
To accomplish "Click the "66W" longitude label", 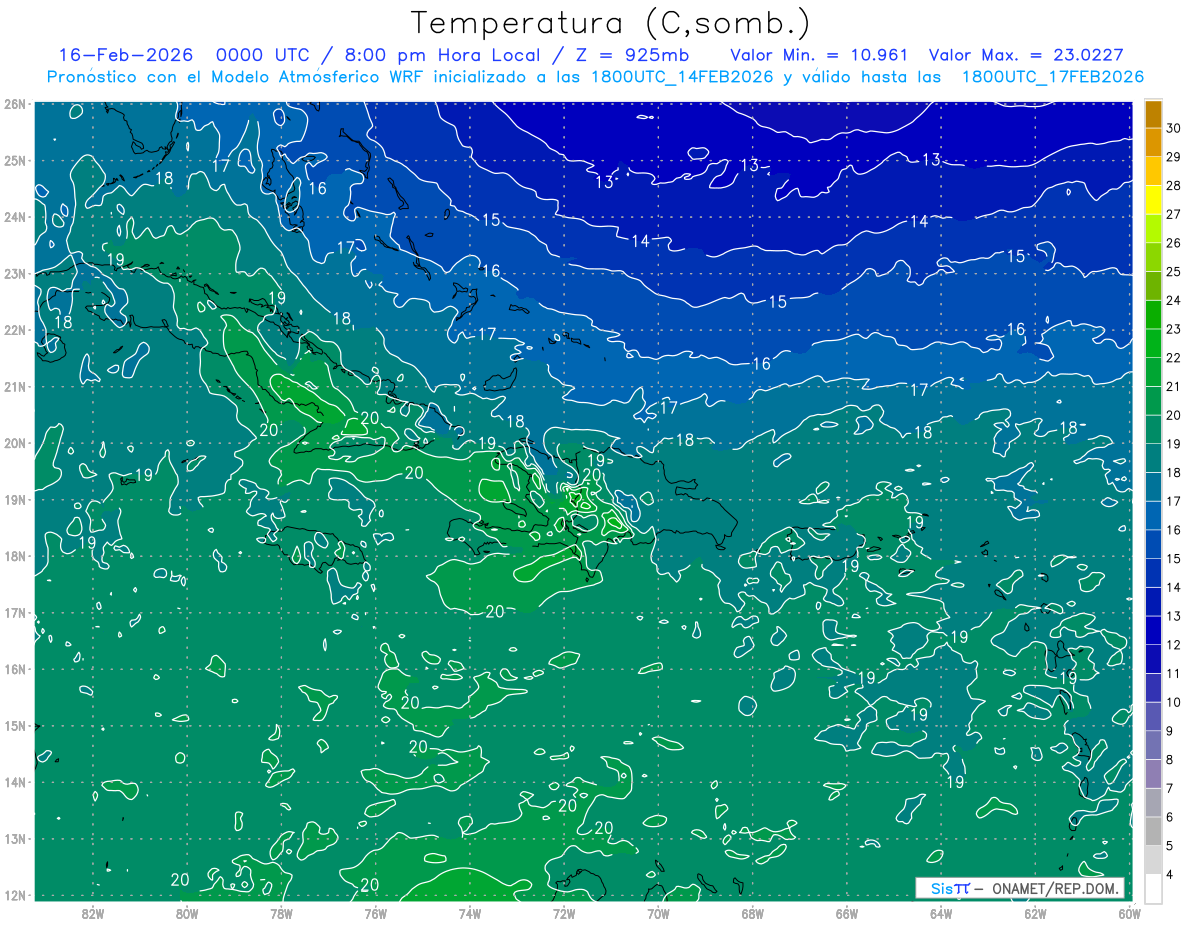I will [x=846, y=913].
